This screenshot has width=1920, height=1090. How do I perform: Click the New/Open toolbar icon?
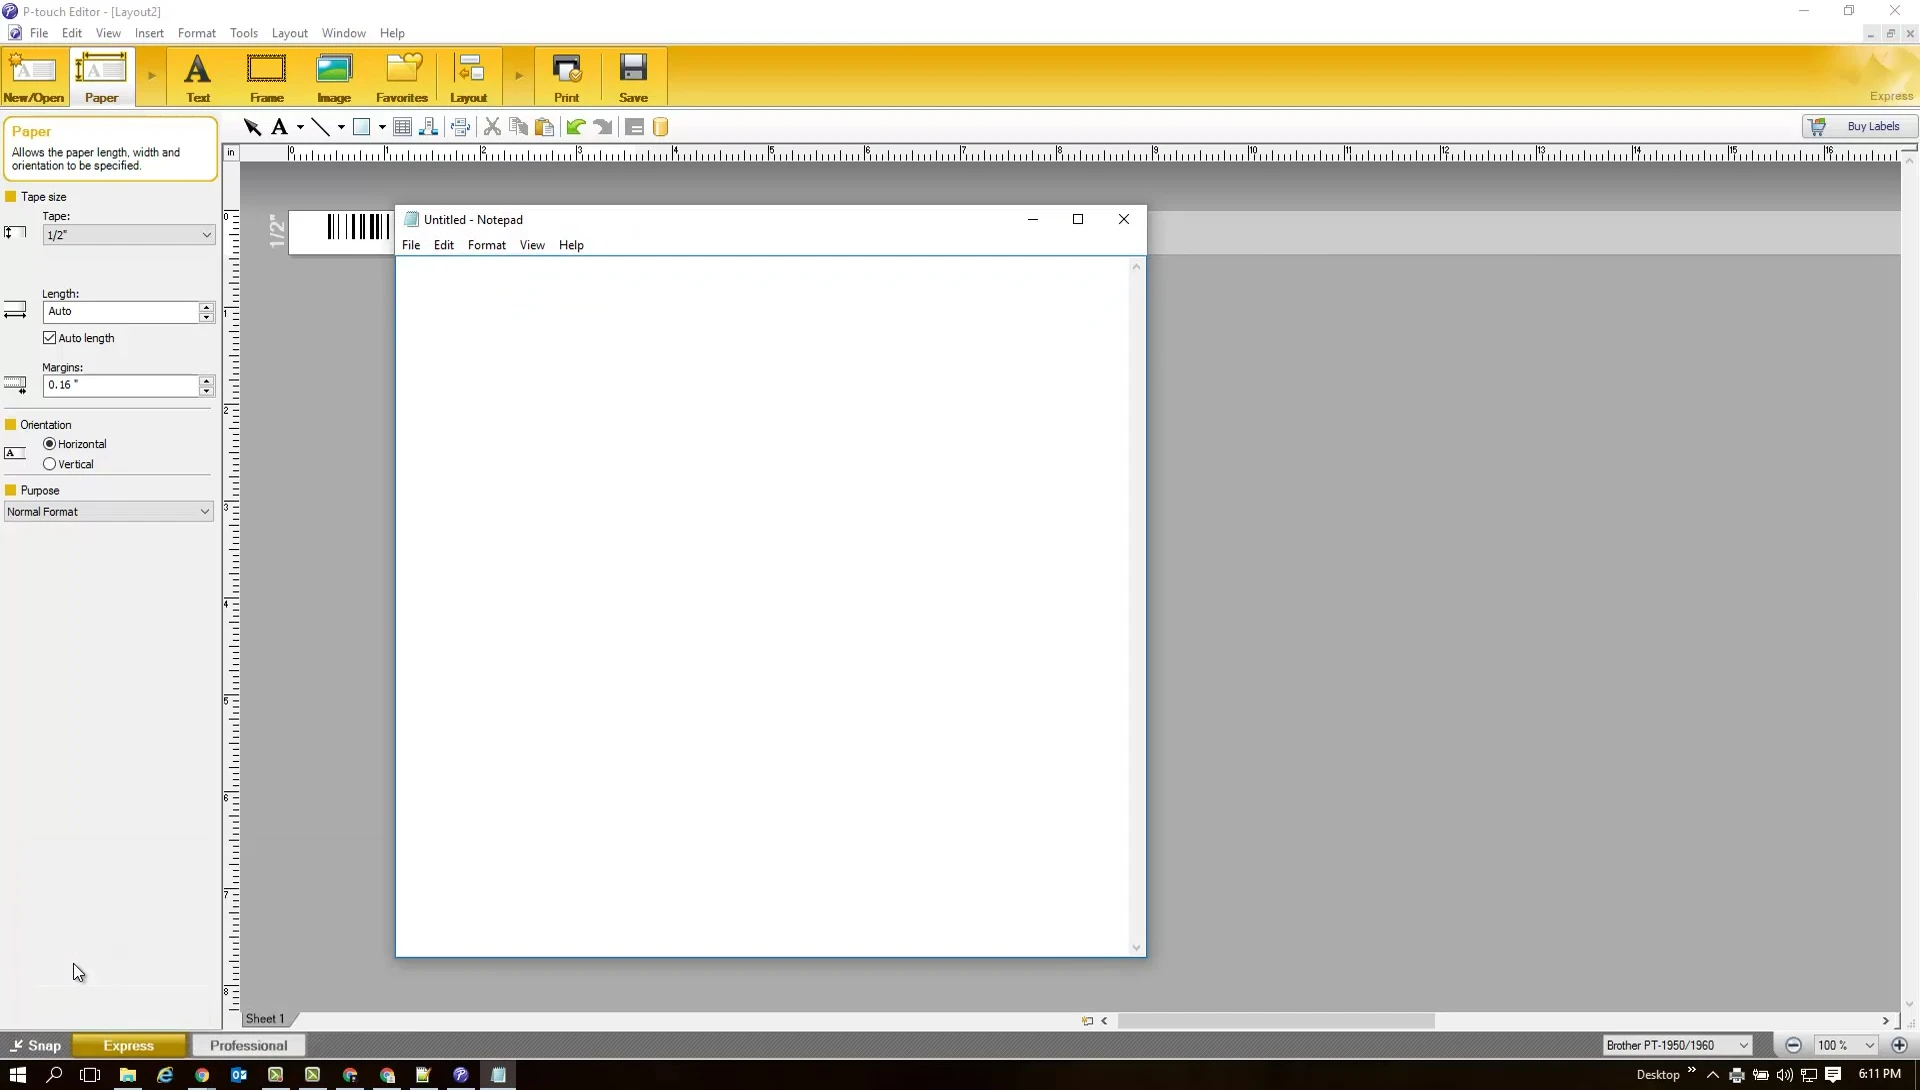[x=34, y=77]
